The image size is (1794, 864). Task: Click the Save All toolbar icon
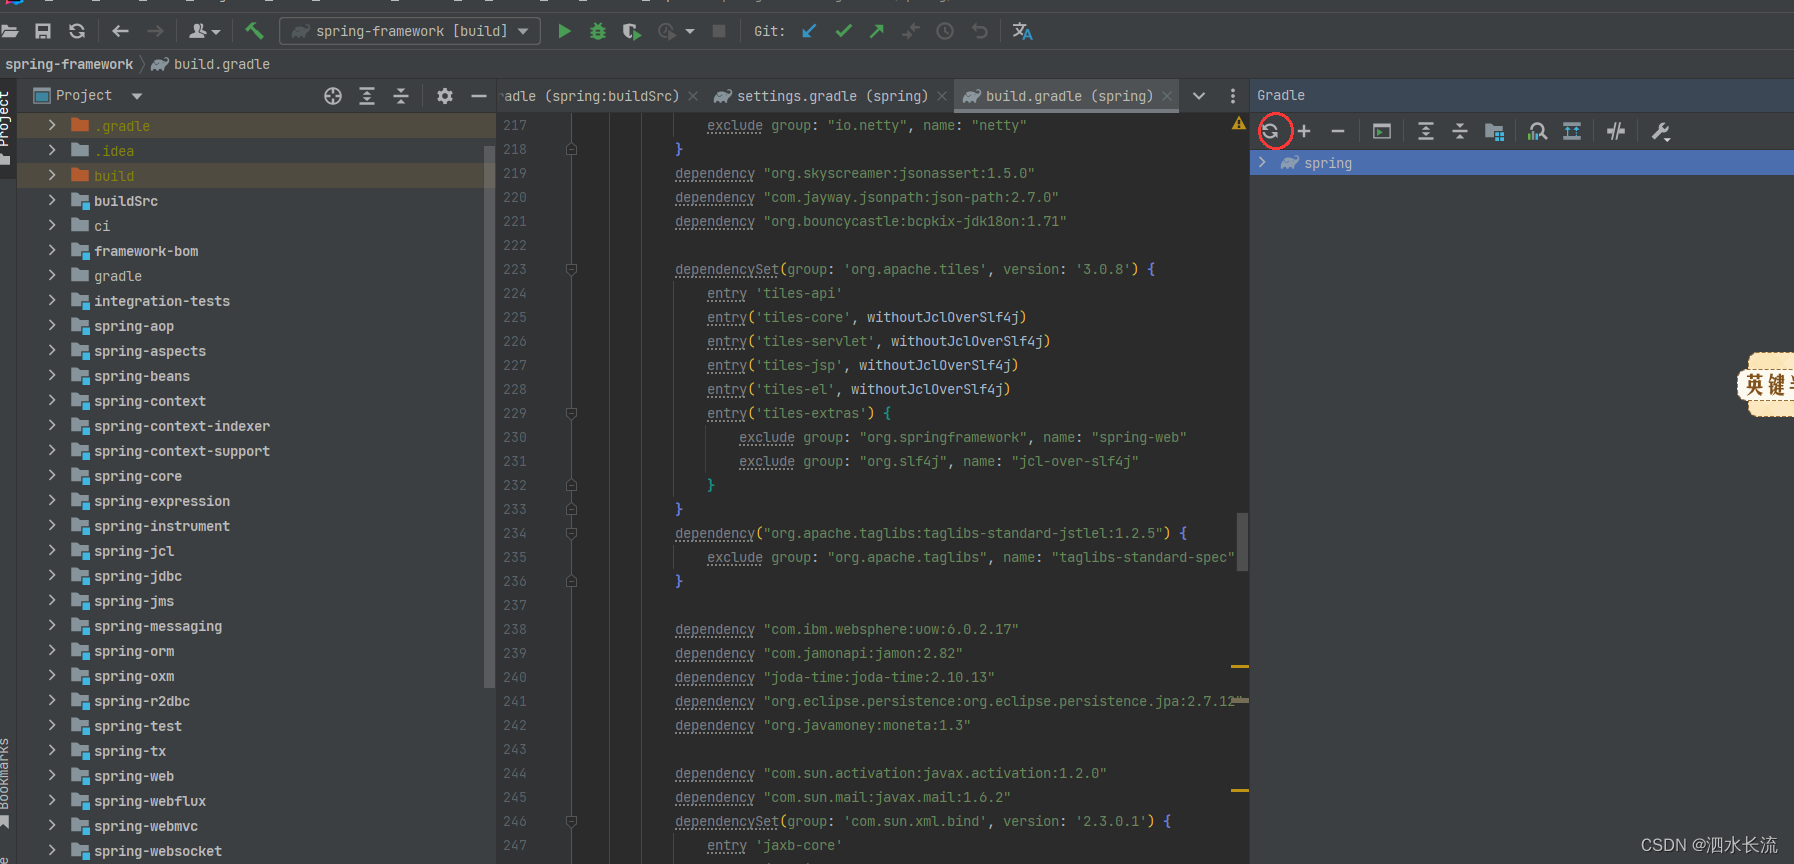tap(43, 31)
